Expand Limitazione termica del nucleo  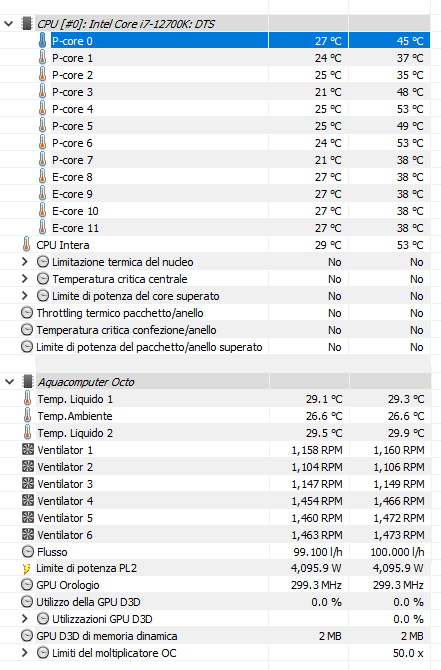pos(25,262)
